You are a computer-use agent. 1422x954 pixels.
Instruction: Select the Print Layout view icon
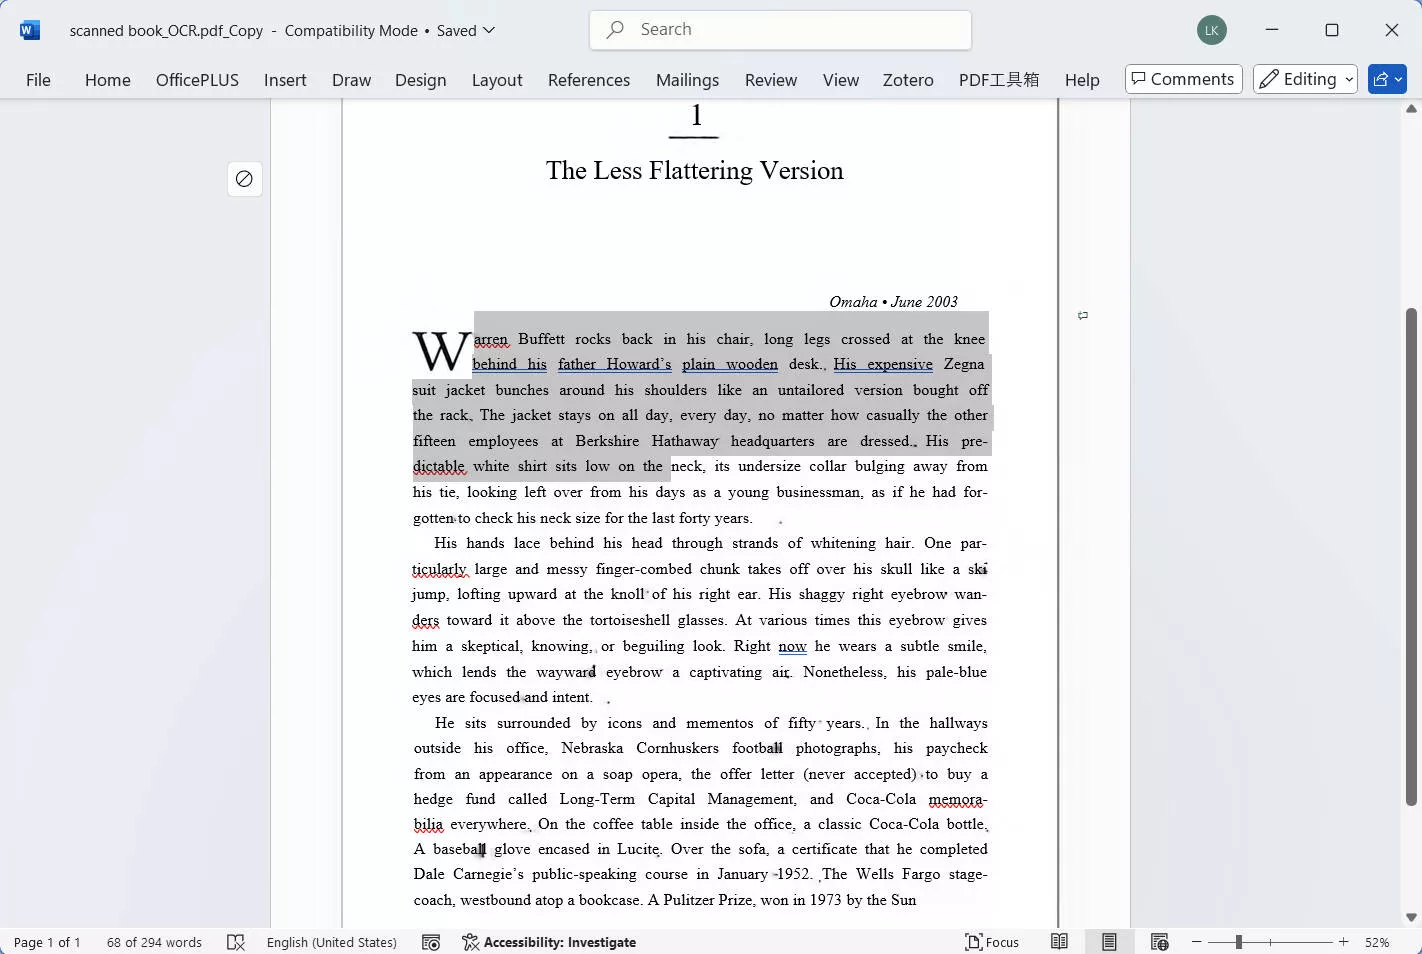tap(1109, 941)
